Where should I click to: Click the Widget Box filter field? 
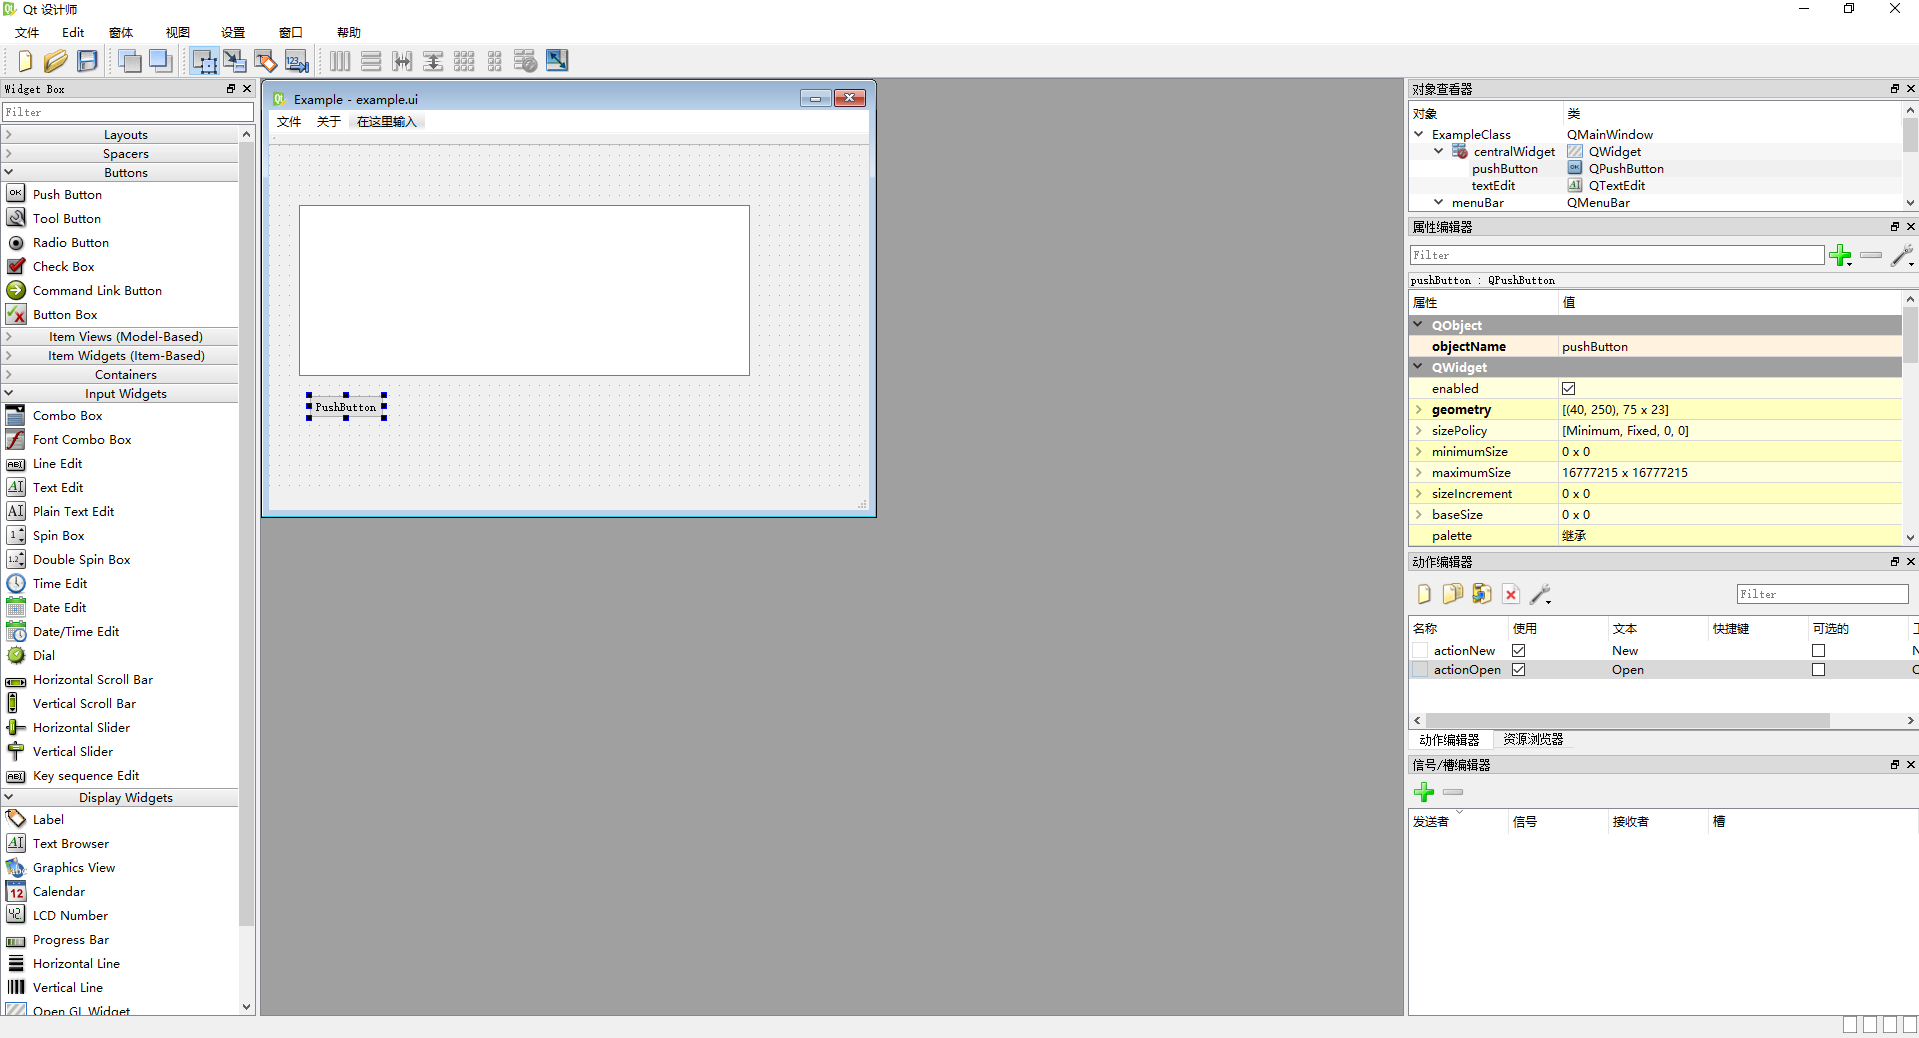[x=127, y=112]
